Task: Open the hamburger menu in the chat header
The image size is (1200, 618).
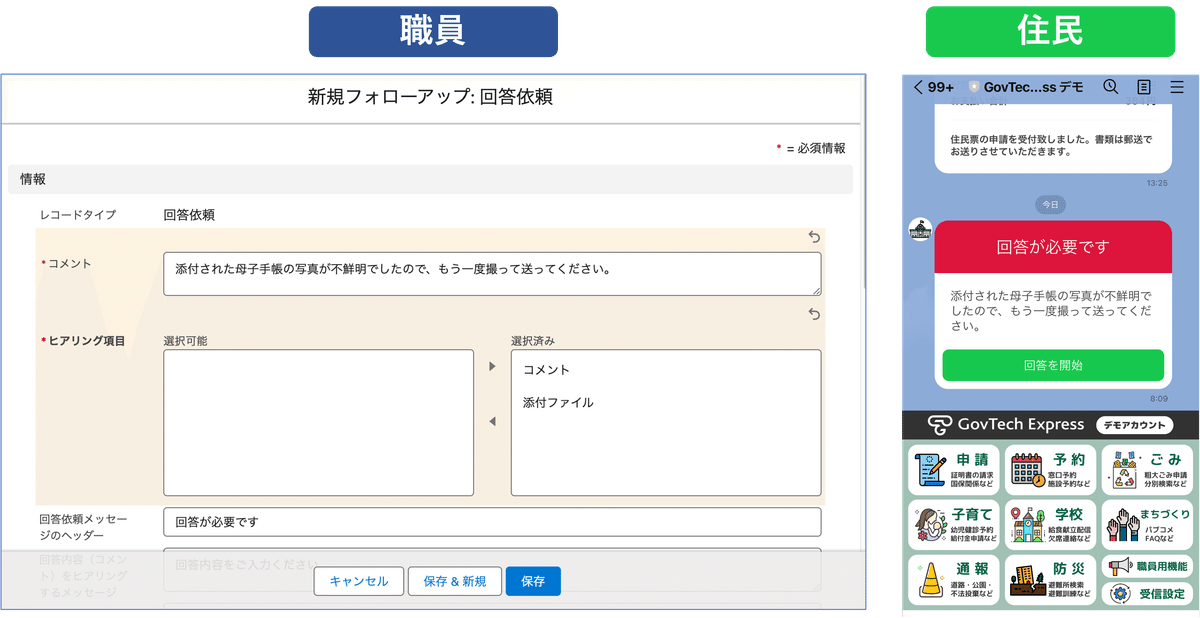Action: point(1176,87)
